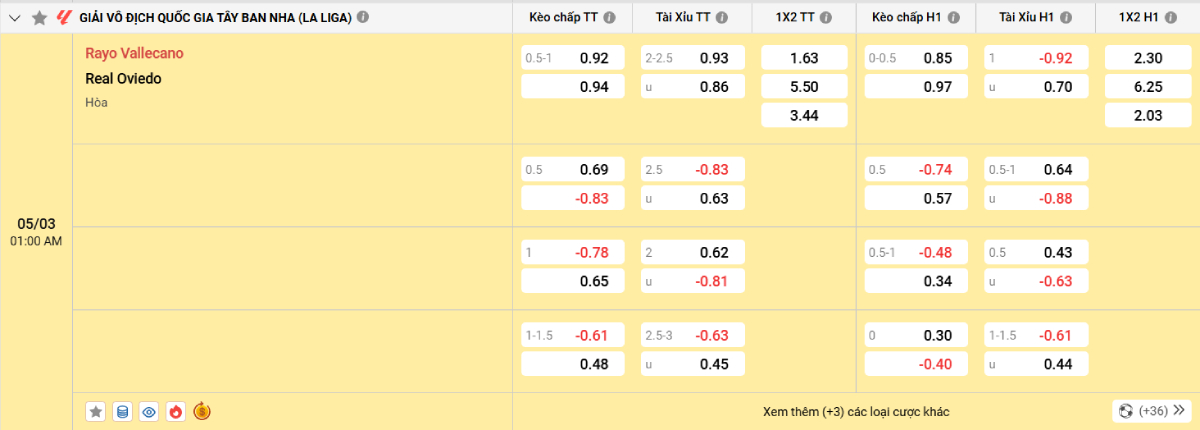Favorite the La Liga league star
The height and width of the screenshot is (430, 1200).
click(39, 17)
